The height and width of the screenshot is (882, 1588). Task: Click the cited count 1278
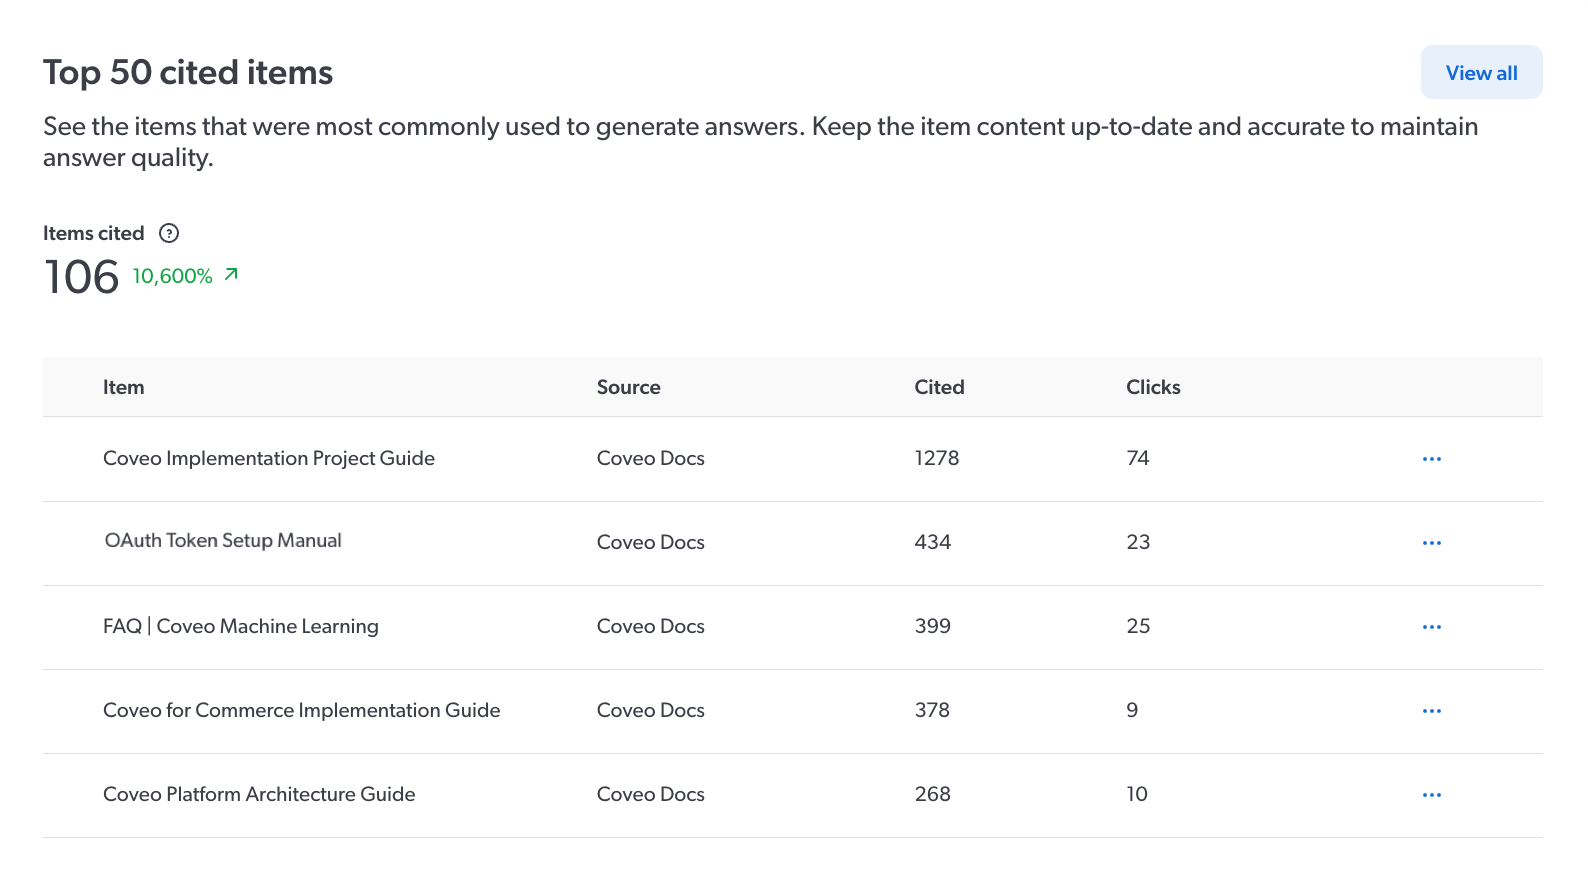click(937, 458)
